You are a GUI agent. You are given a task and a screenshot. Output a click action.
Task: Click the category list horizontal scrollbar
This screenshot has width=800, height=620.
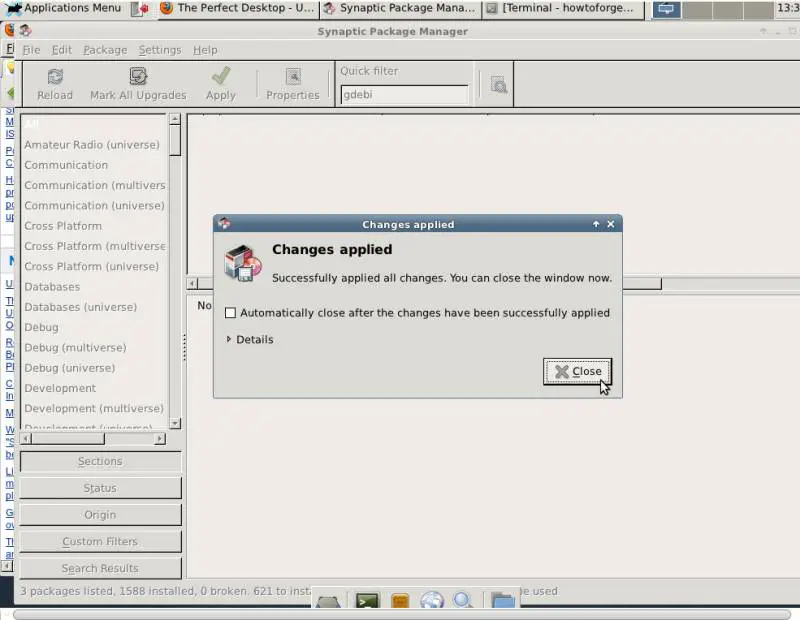pyautogui.click(x=91, y=438)
